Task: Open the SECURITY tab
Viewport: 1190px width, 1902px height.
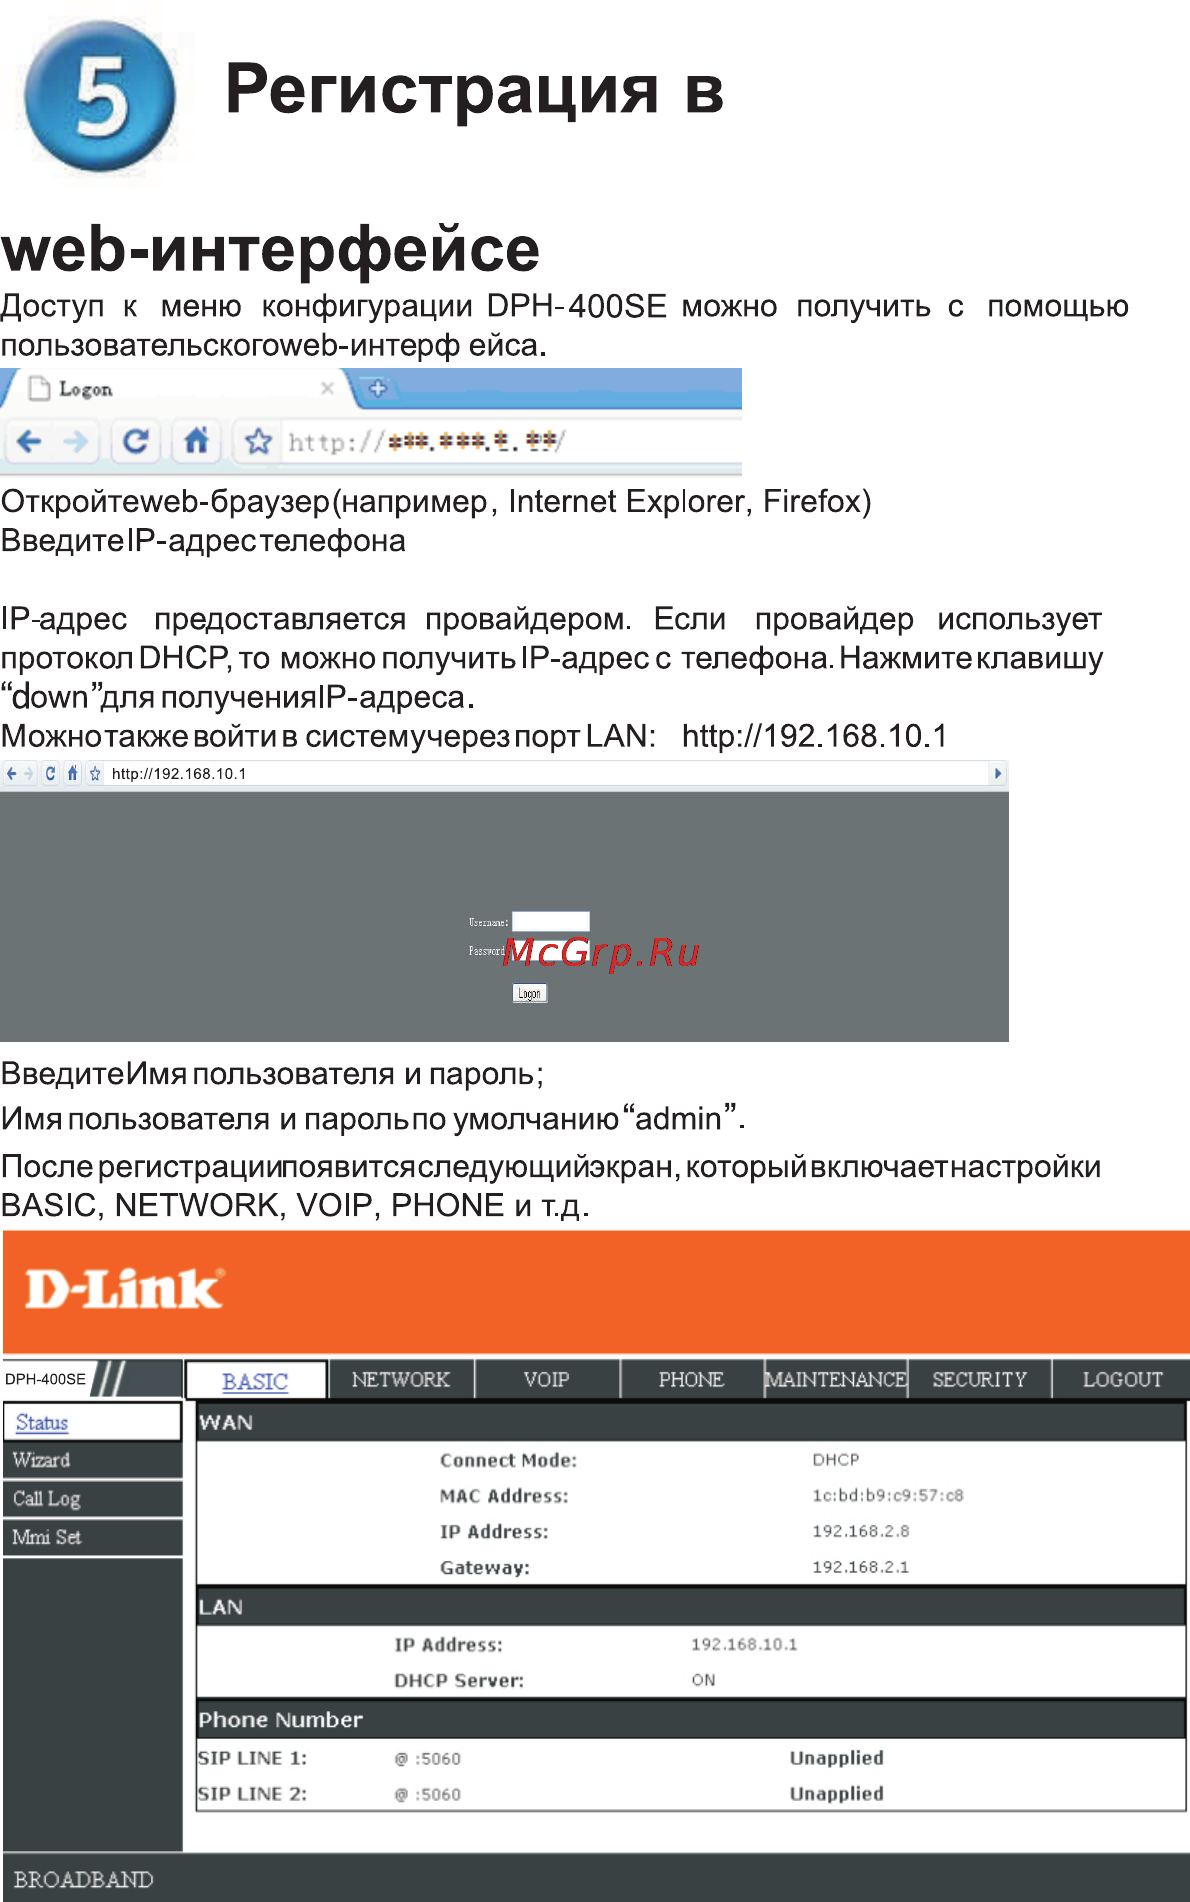Action: pyautogui.click(x=980, y=1379)
